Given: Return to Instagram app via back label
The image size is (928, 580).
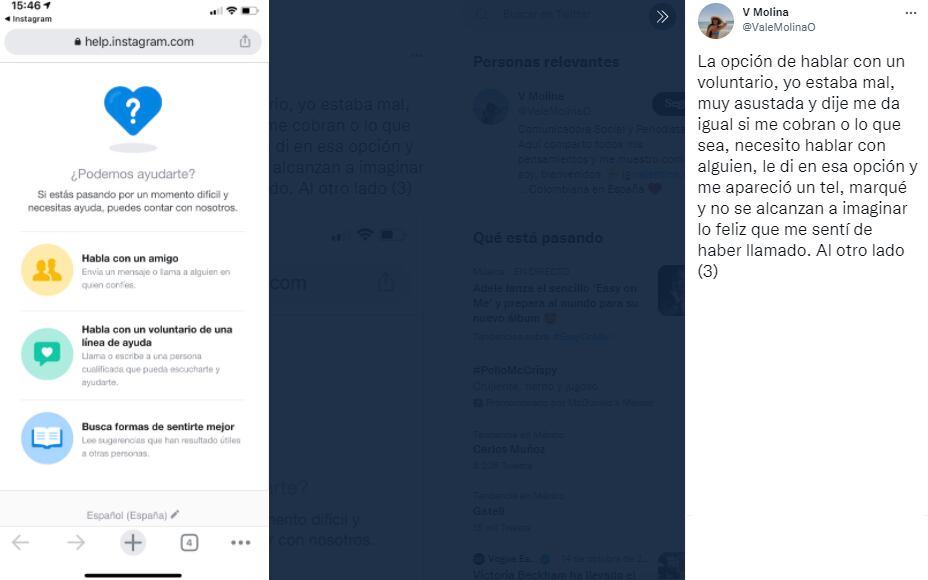Looking at the screenshot, I should point(28,19).
